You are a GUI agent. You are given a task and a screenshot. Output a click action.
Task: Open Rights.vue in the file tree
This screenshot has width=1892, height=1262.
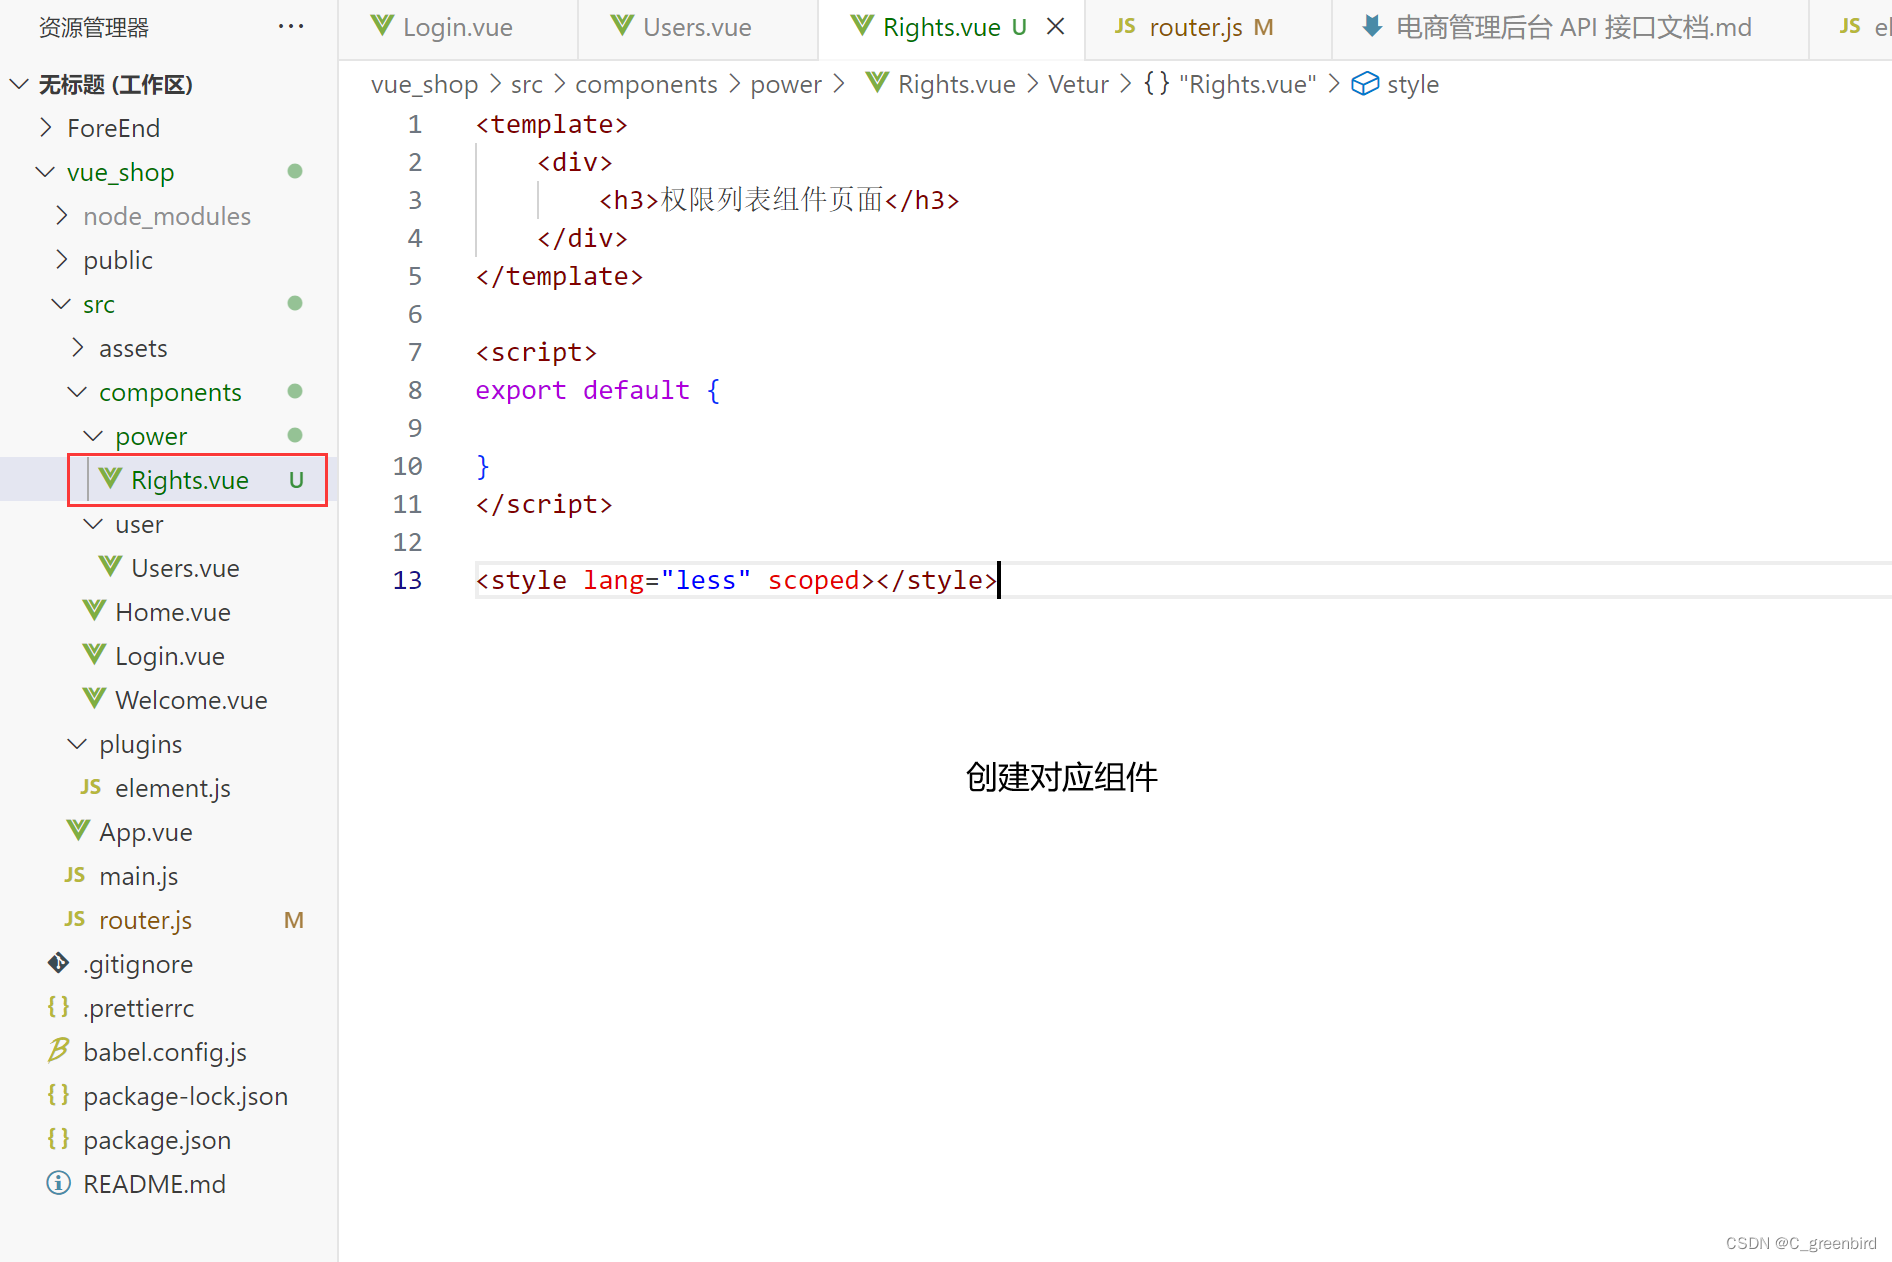[x=190, y=480]
